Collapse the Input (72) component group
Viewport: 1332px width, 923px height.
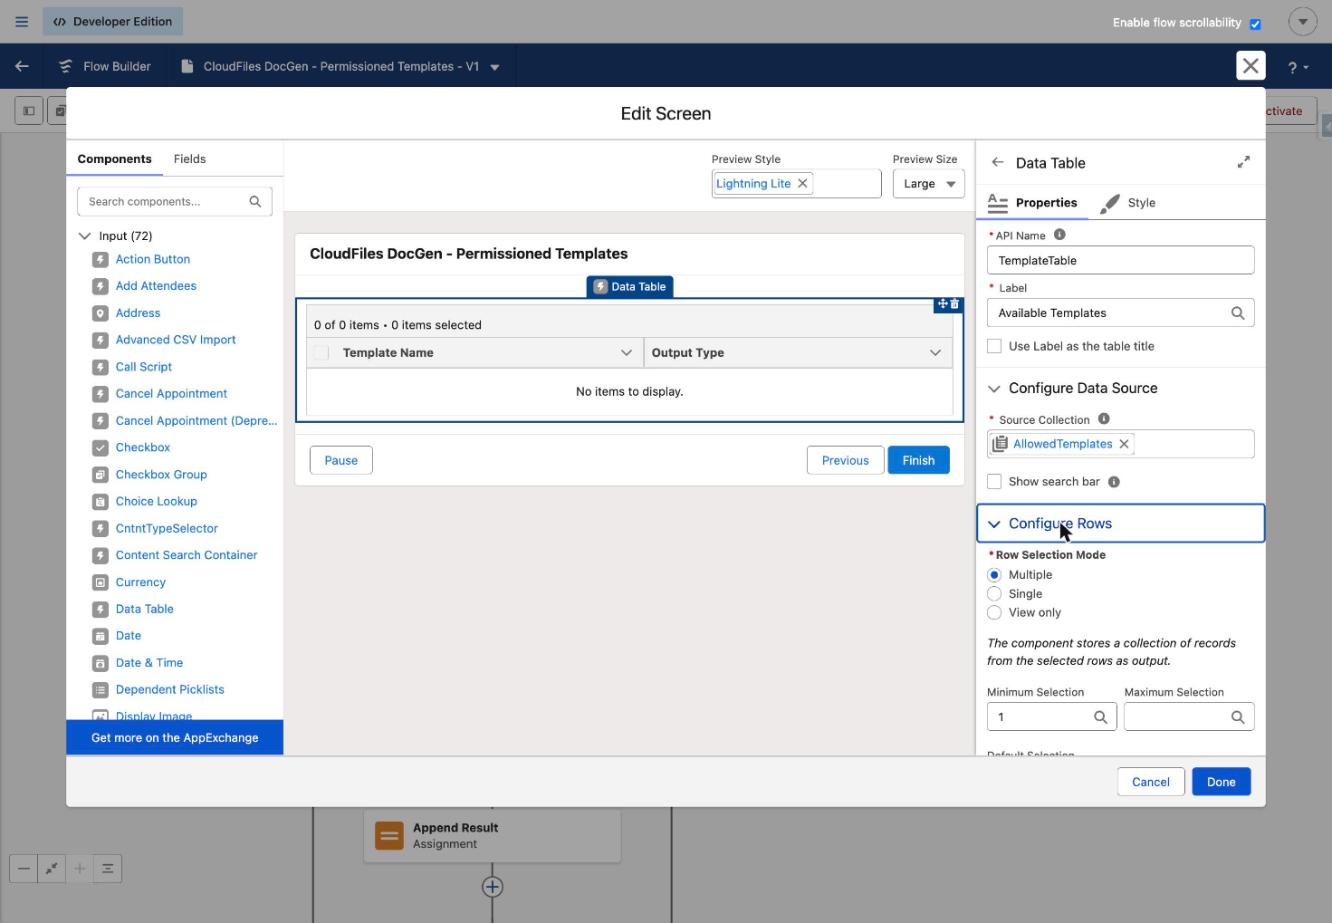click(x=84, y=236)
